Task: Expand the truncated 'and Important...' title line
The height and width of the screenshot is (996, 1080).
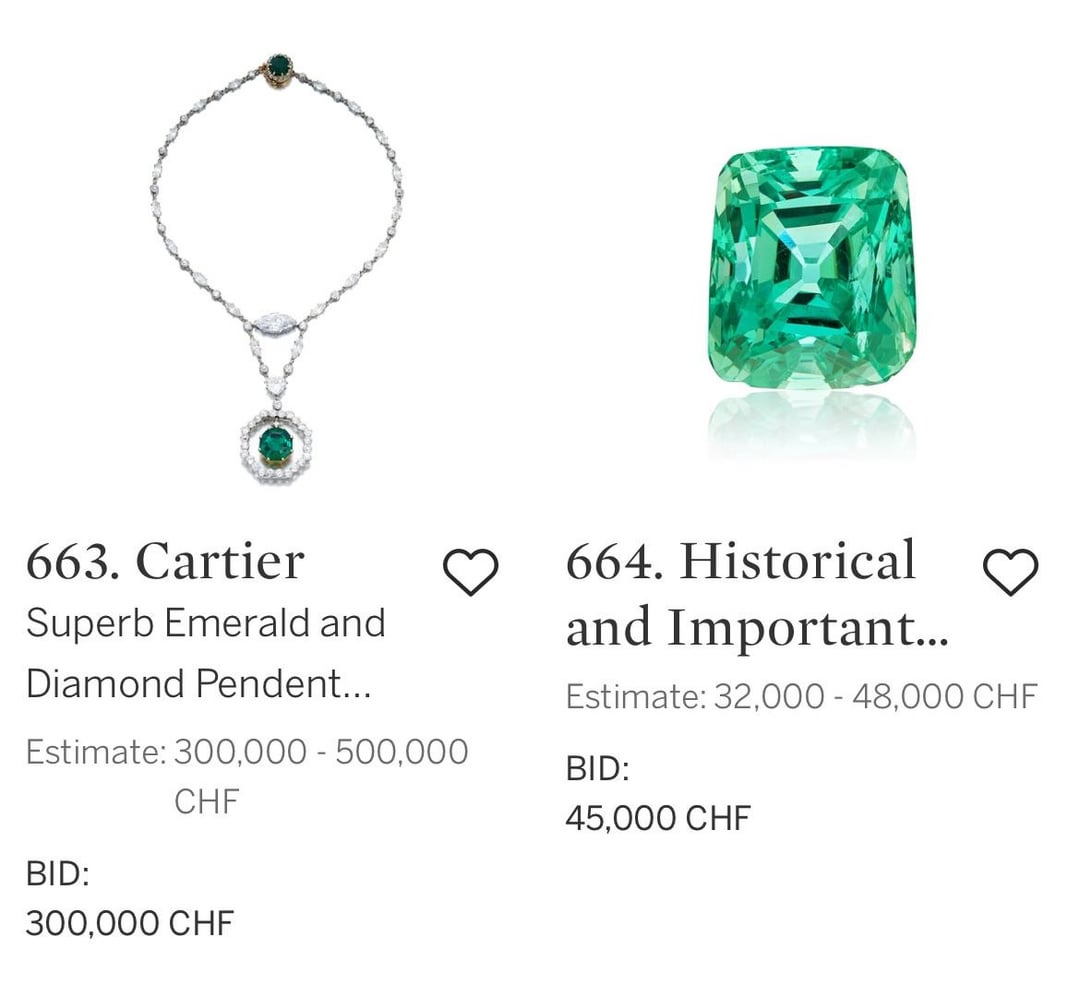Action: click(x=756, y=627)
